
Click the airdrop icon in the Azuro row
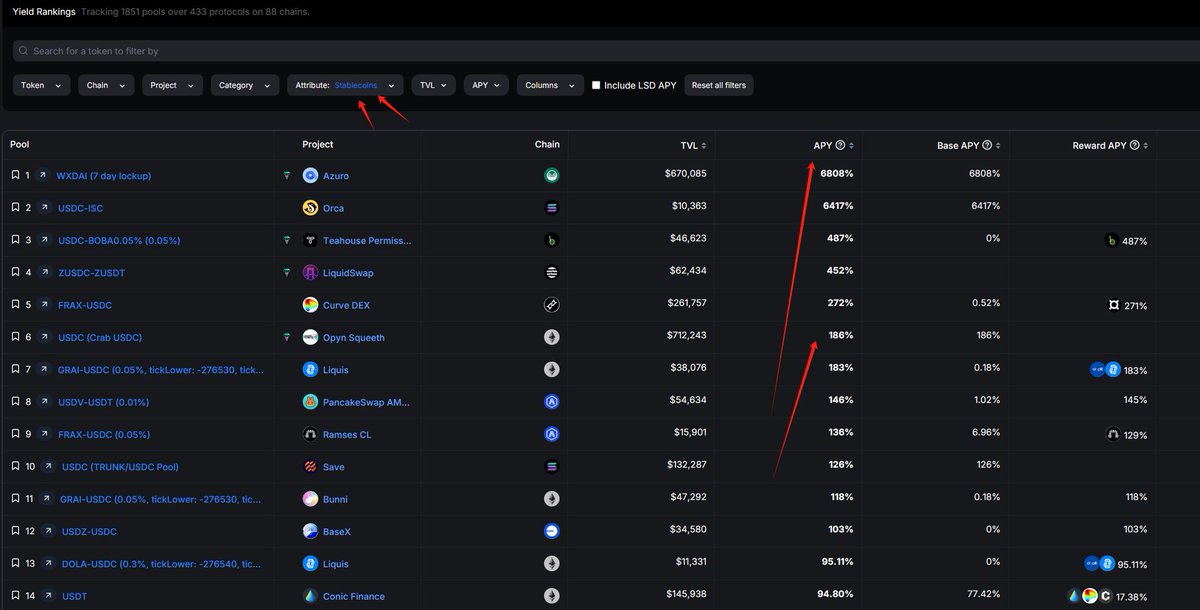point(287,175)
